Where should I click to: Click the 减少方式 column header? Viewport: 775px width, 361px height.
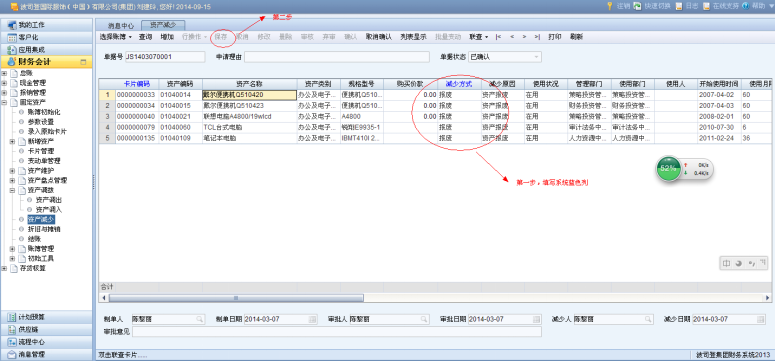pos(459,84)
